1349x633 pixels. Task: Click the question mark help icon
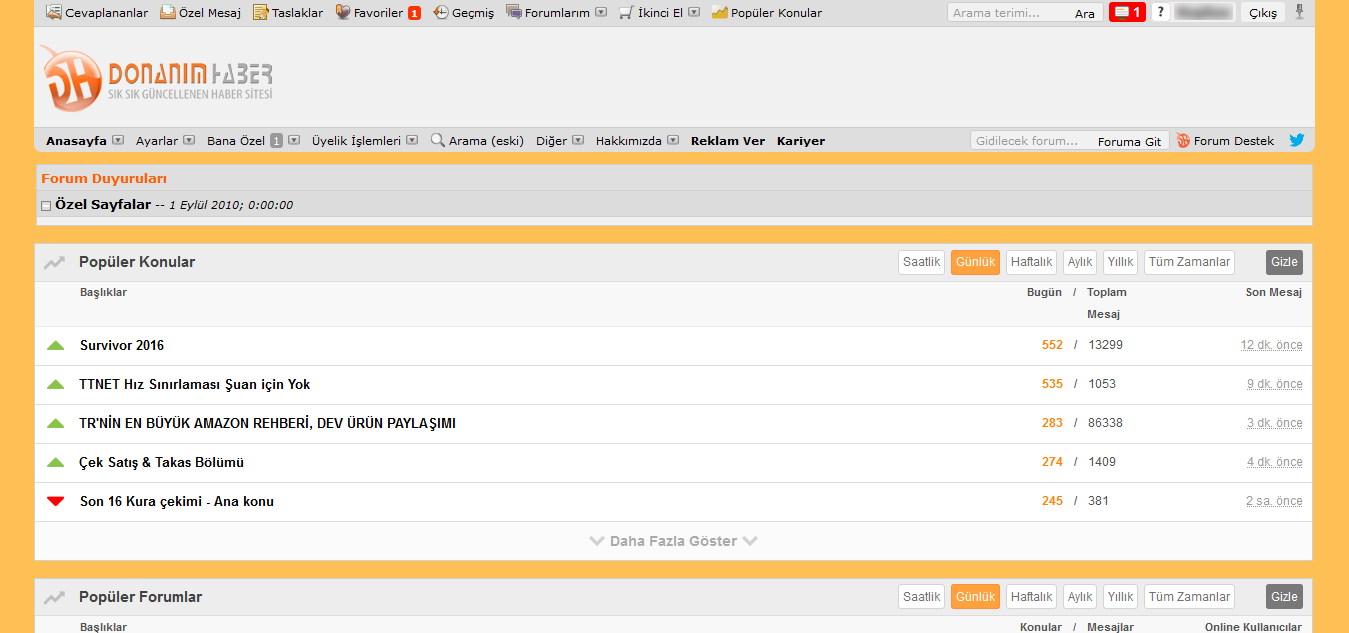(x=1160, y=12)
